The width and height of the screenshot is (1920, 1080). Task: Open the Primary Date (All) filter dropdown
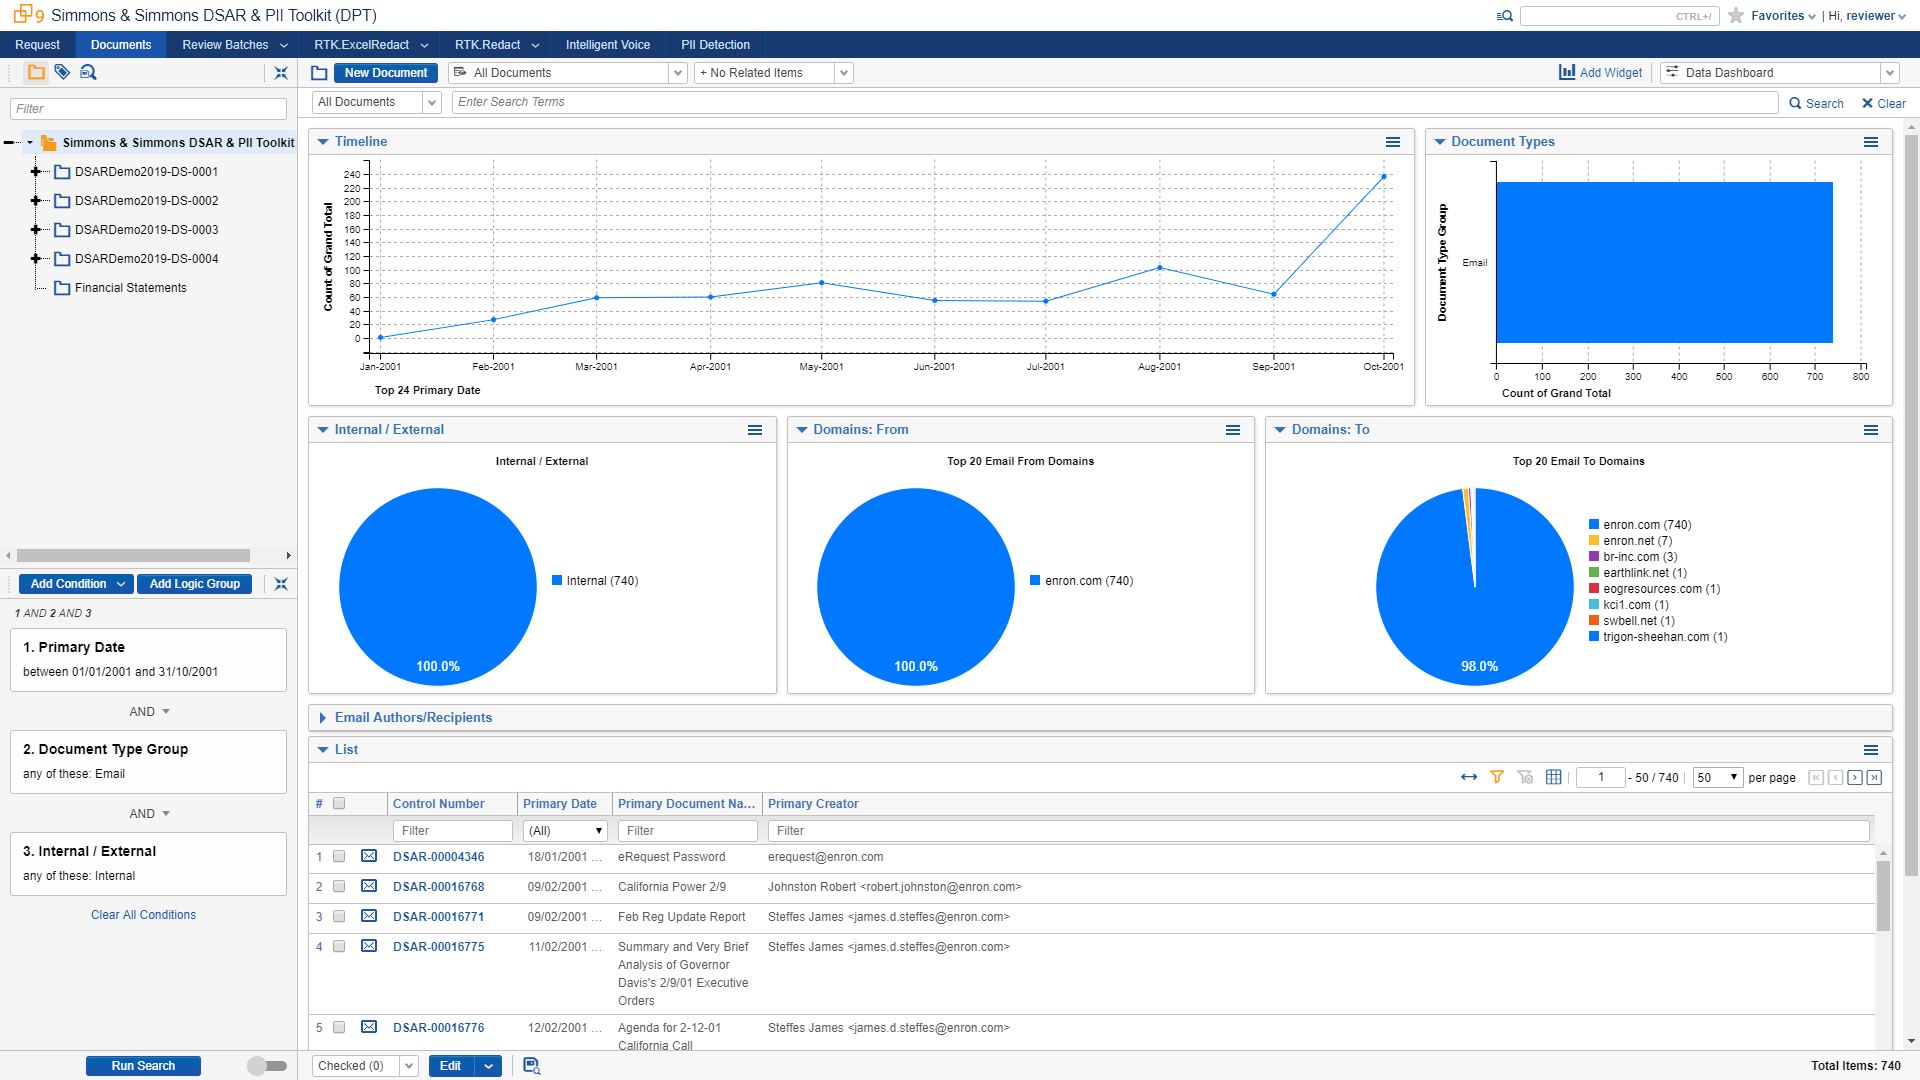click(565, 831)
